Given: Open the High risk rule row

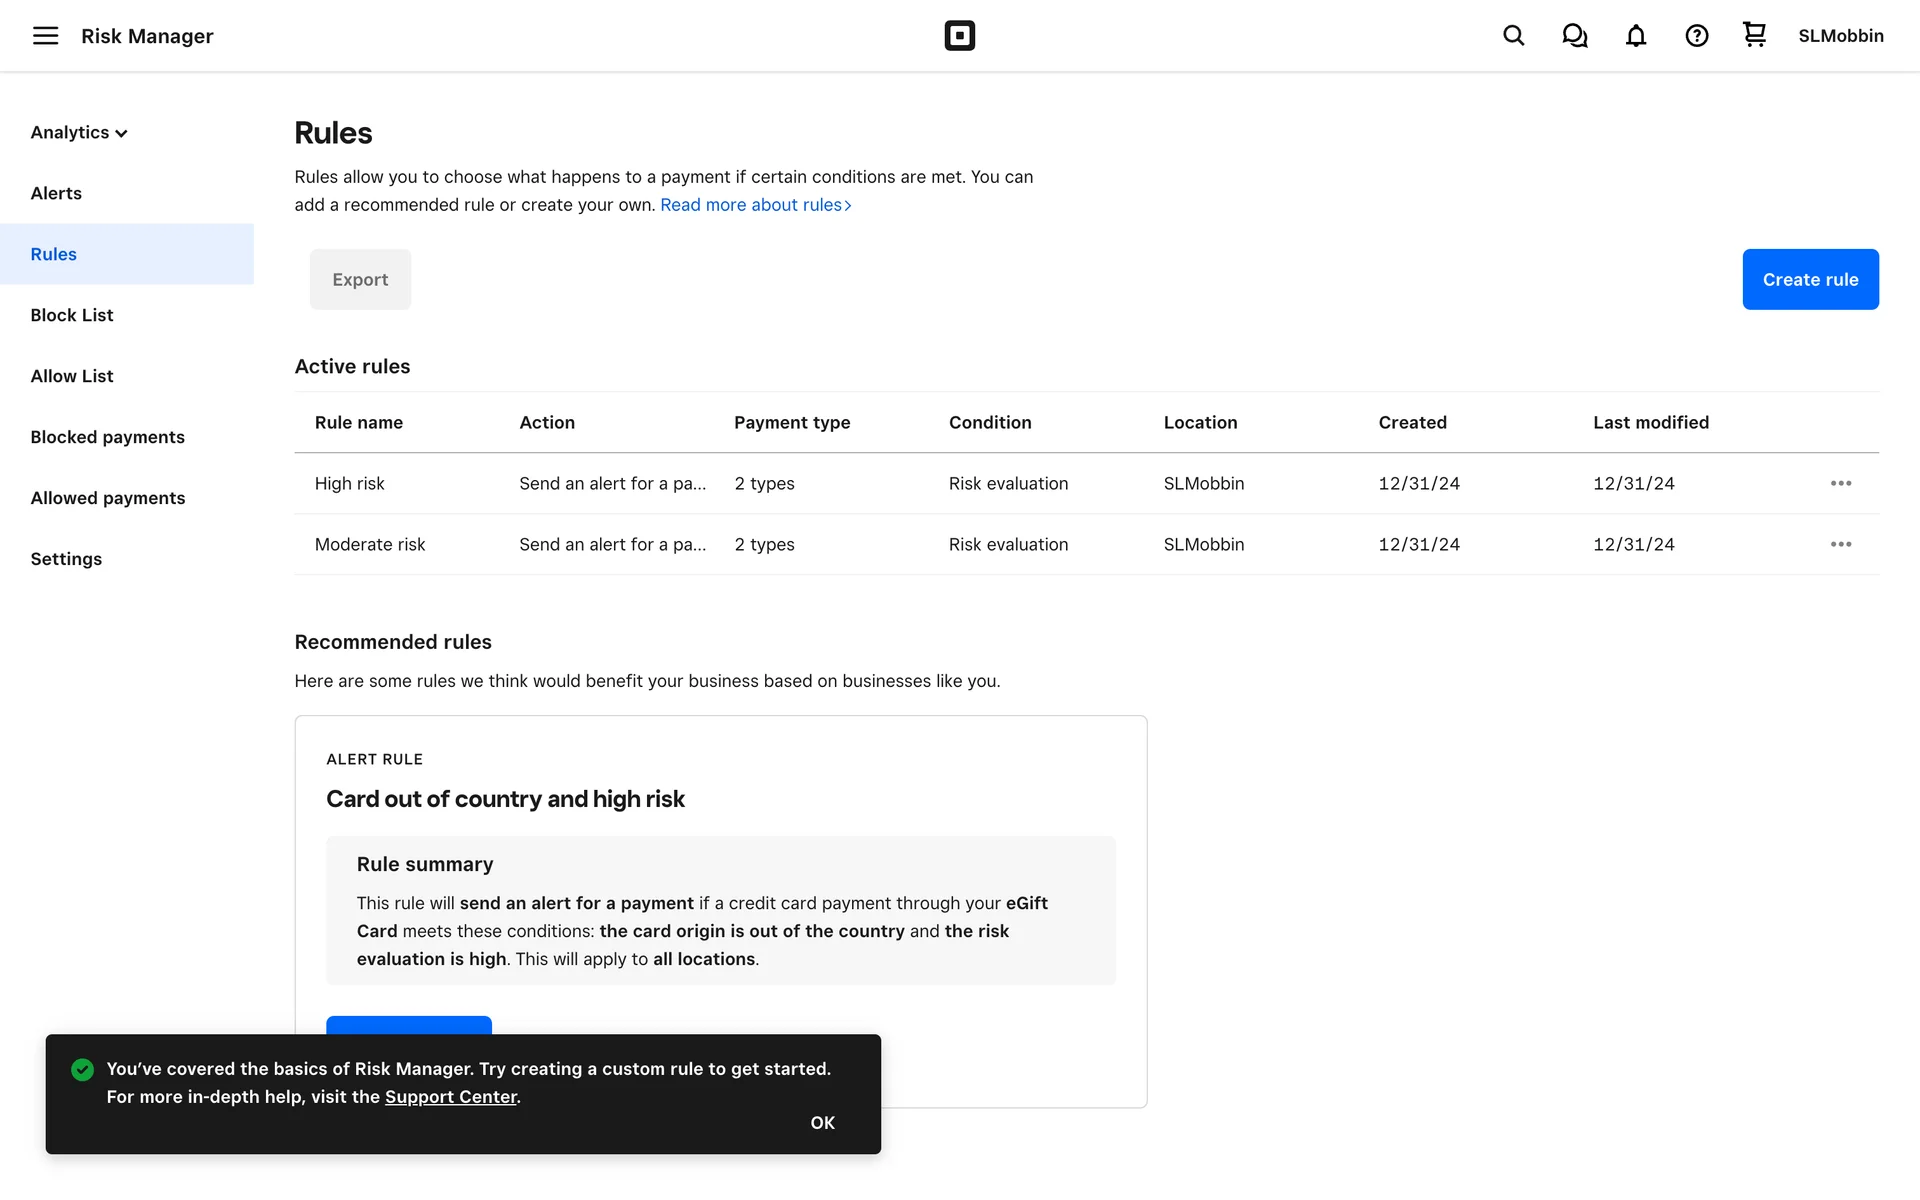Looking at the screenshot, I should (x=349, y=484).
